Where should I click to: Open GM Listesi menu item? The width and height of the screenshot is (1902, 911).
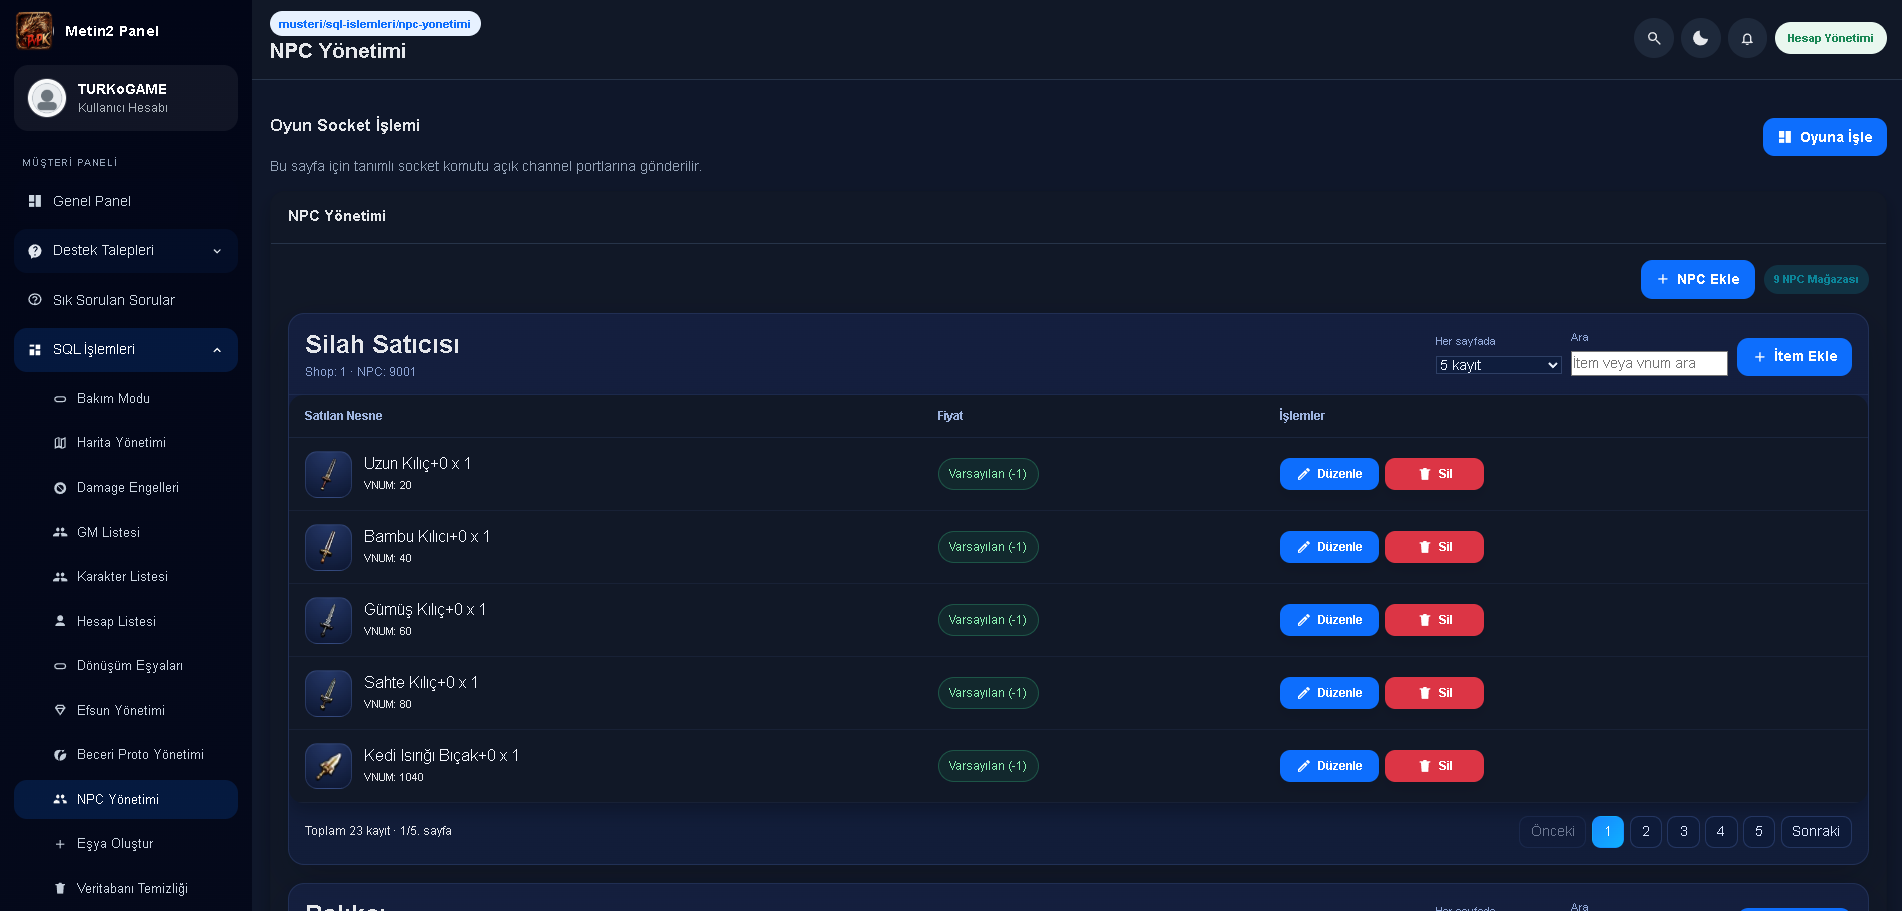click(x=126, y=532)
